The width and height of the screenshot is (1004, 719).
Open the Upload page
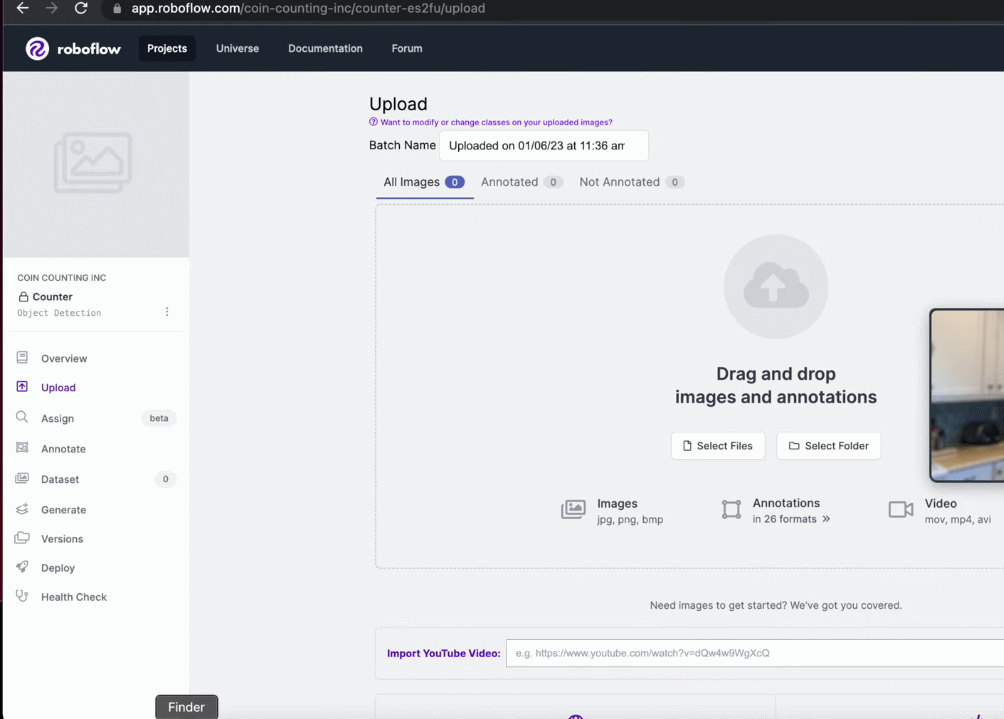58,387
